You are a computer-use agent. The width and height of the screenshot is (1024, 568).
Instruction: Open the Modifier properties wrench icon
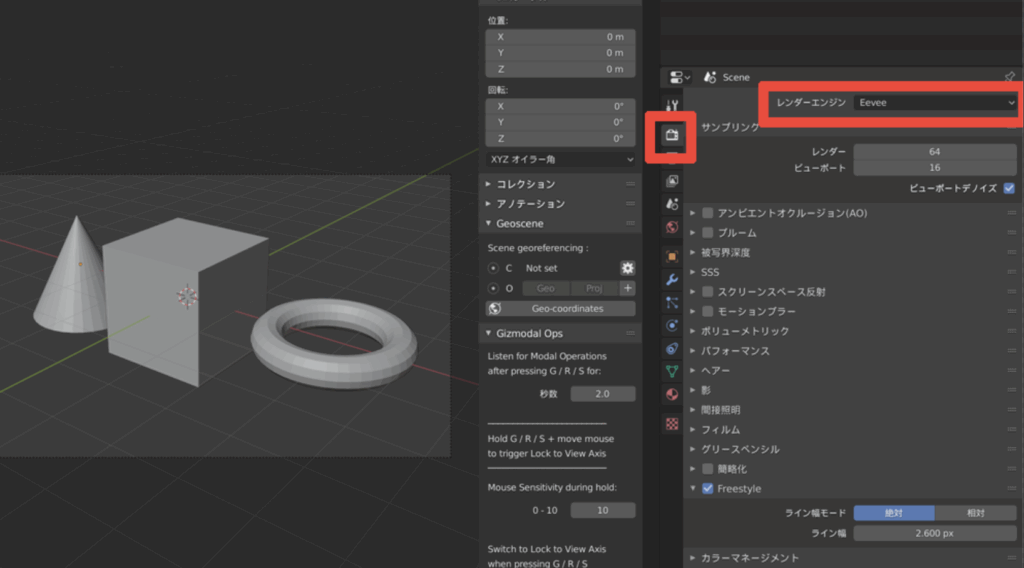point(672,279)
